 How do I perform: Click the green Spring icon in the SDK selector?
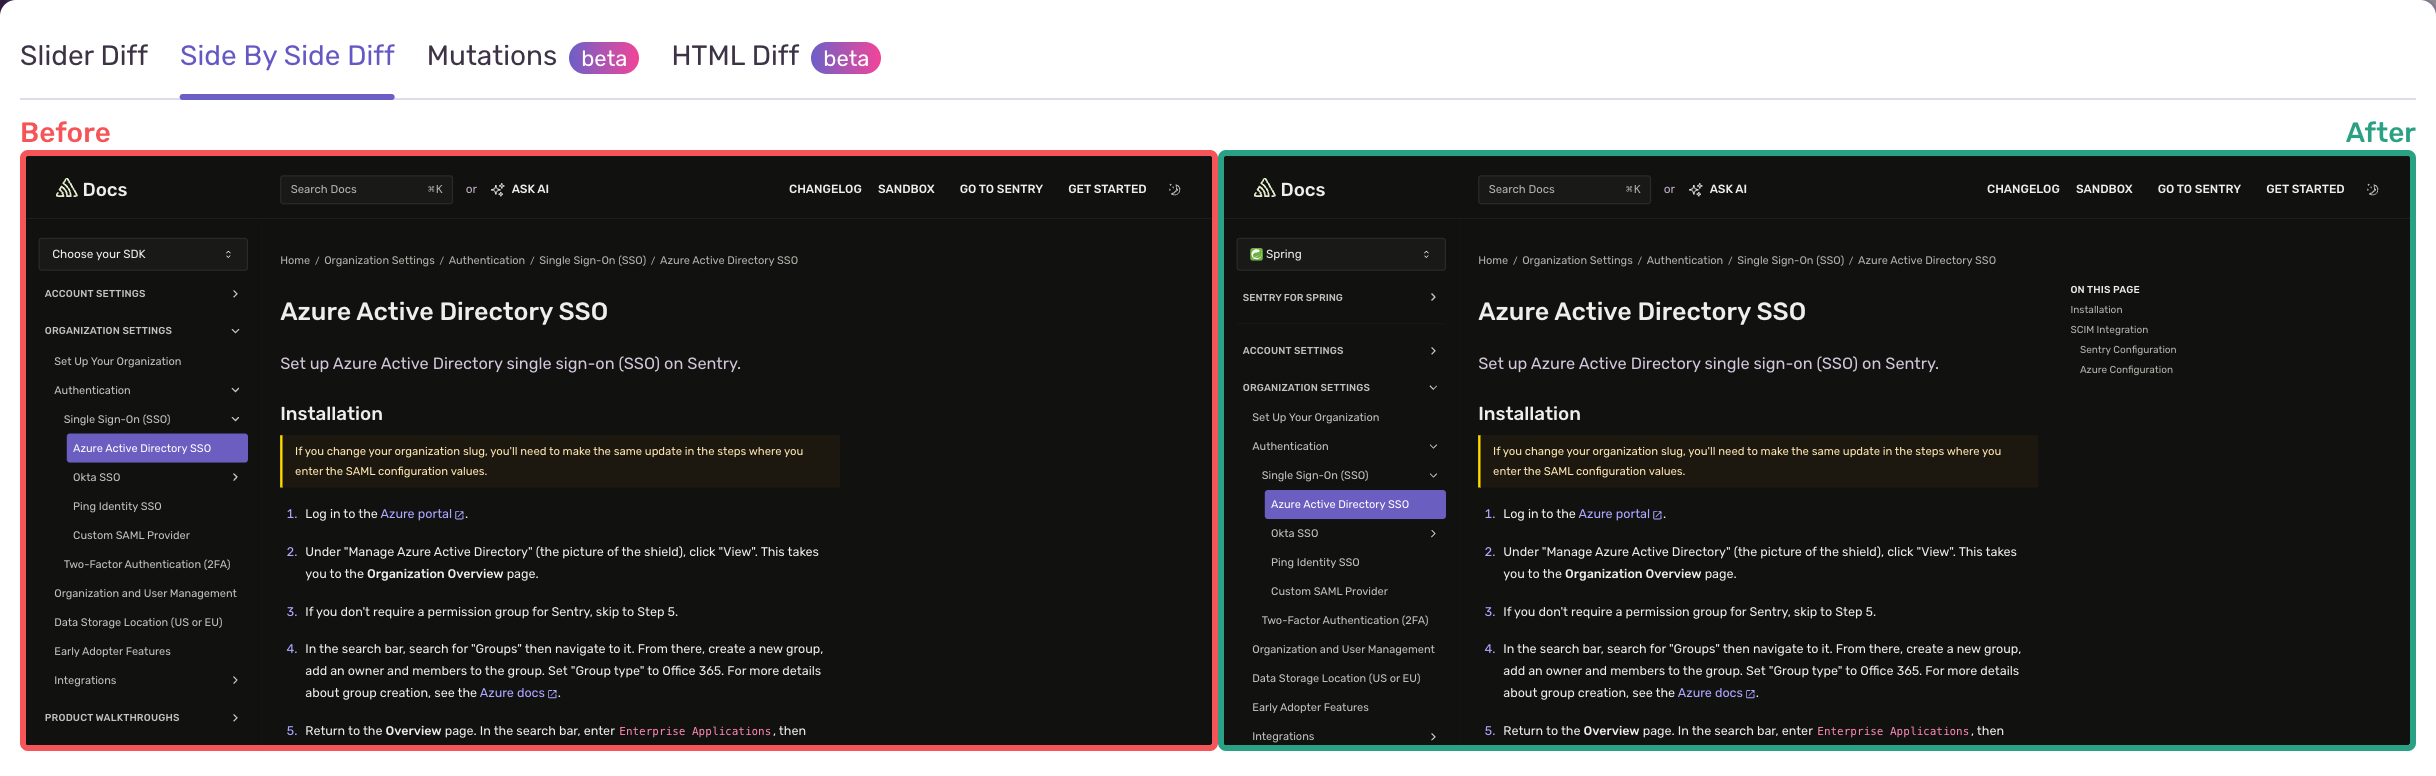pyautogui.click(x=1256, y=254)
